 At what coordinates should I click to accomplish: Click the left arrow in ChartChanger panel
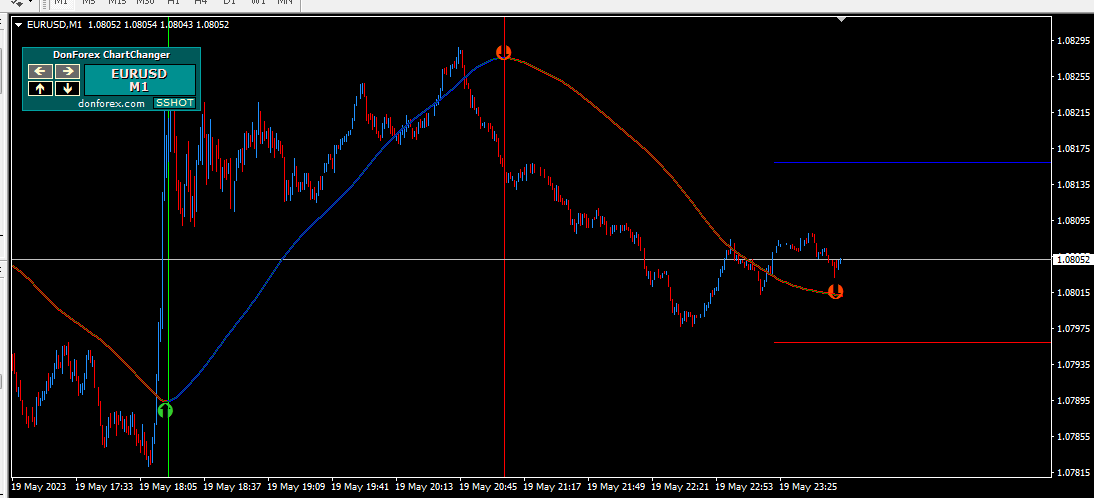pos(40,71)
